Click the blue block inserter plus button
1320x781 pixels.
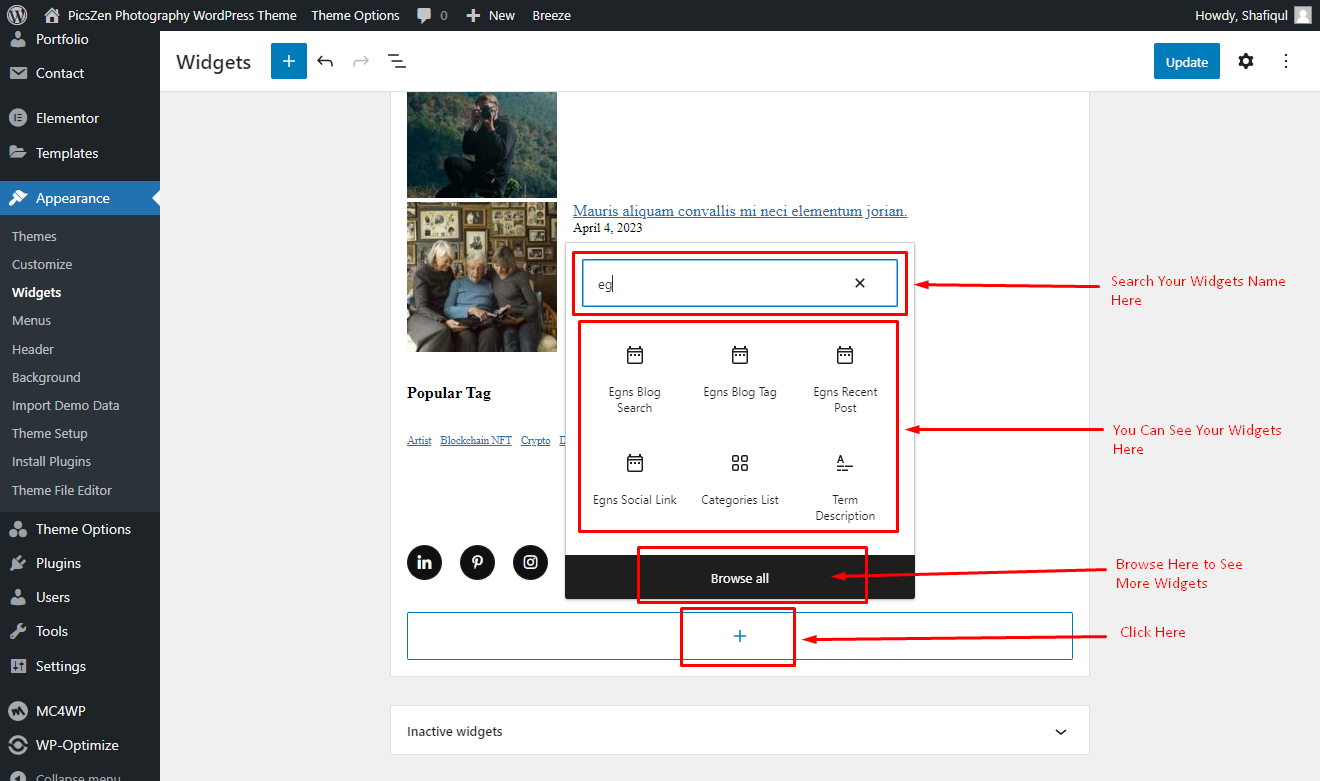point(289,61)
